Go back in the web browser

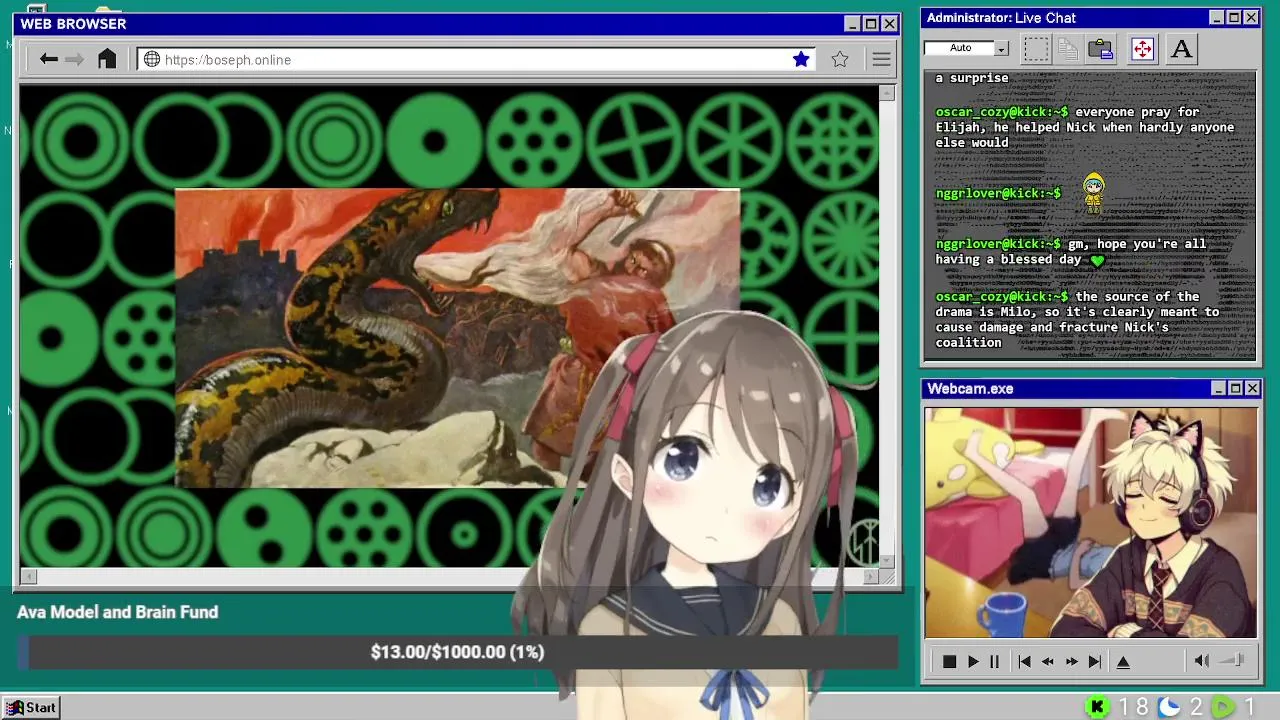[x=48, y=59]
